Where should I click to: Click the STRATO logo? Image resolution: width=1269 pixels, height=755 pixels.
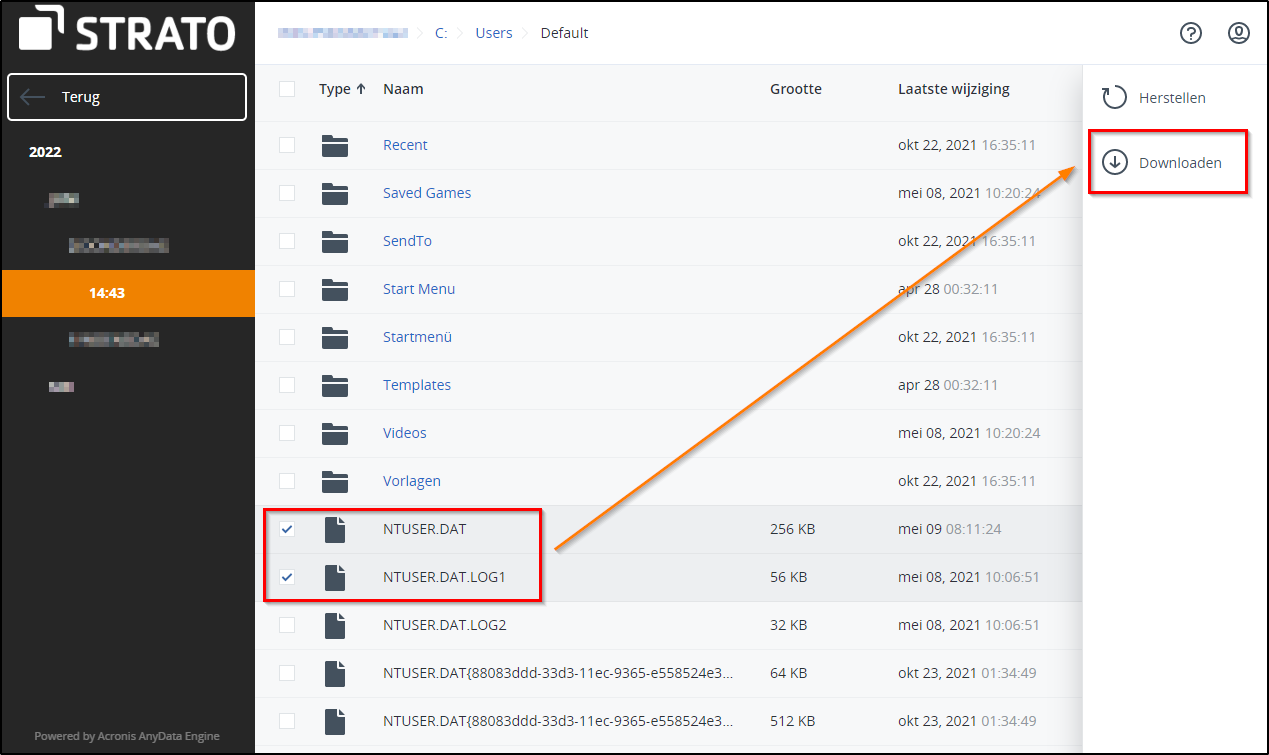pos(127,32)
